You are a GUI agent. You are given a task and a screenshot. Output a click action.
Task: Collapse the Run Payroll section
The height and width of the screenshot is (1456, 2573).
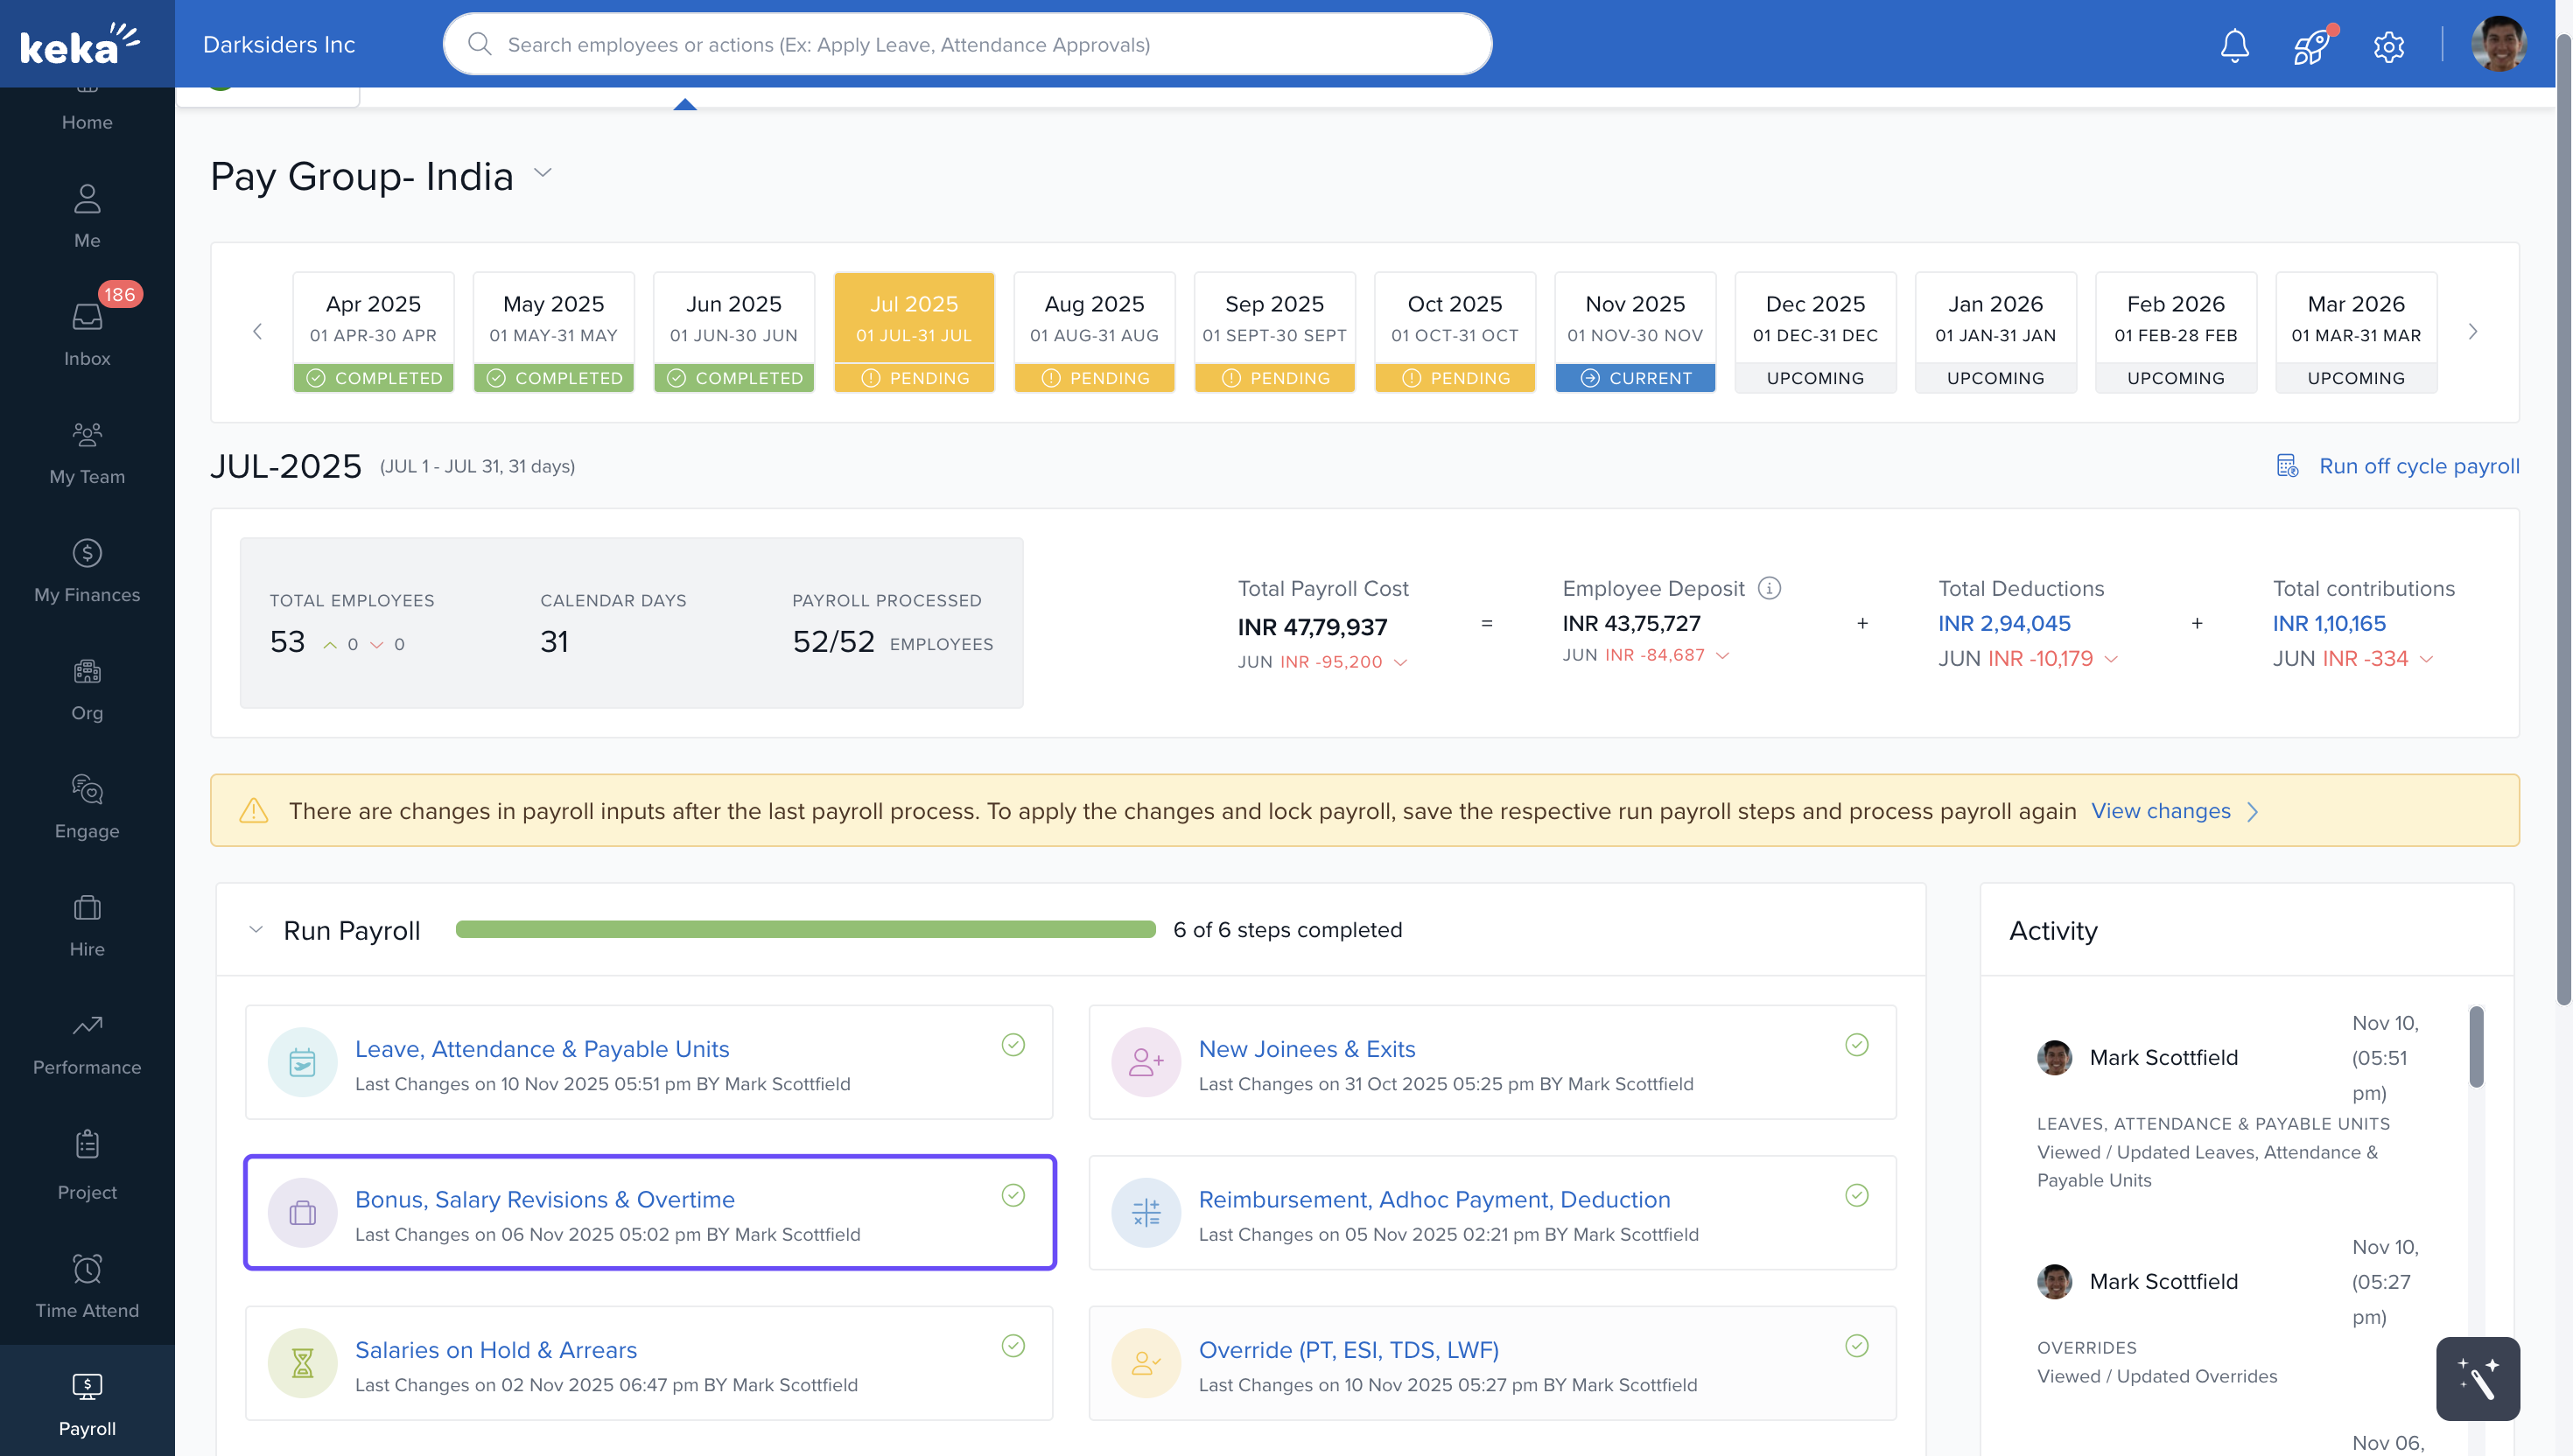(x=256, y=930)
